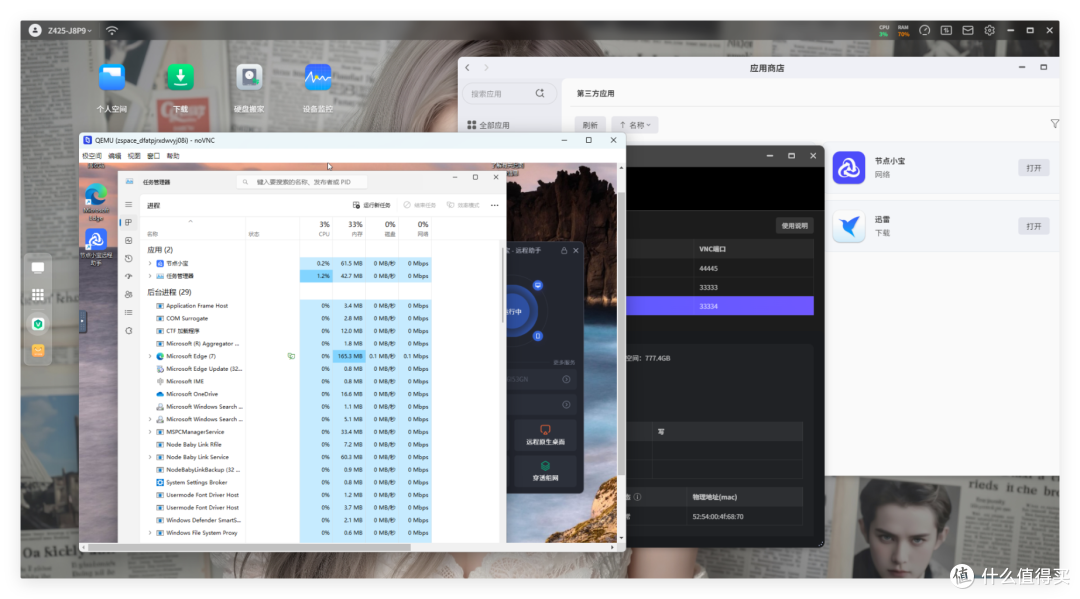1080x599 pixels.
Task: Click the 迅雷 app icon in store
Action: pos(849,226)
